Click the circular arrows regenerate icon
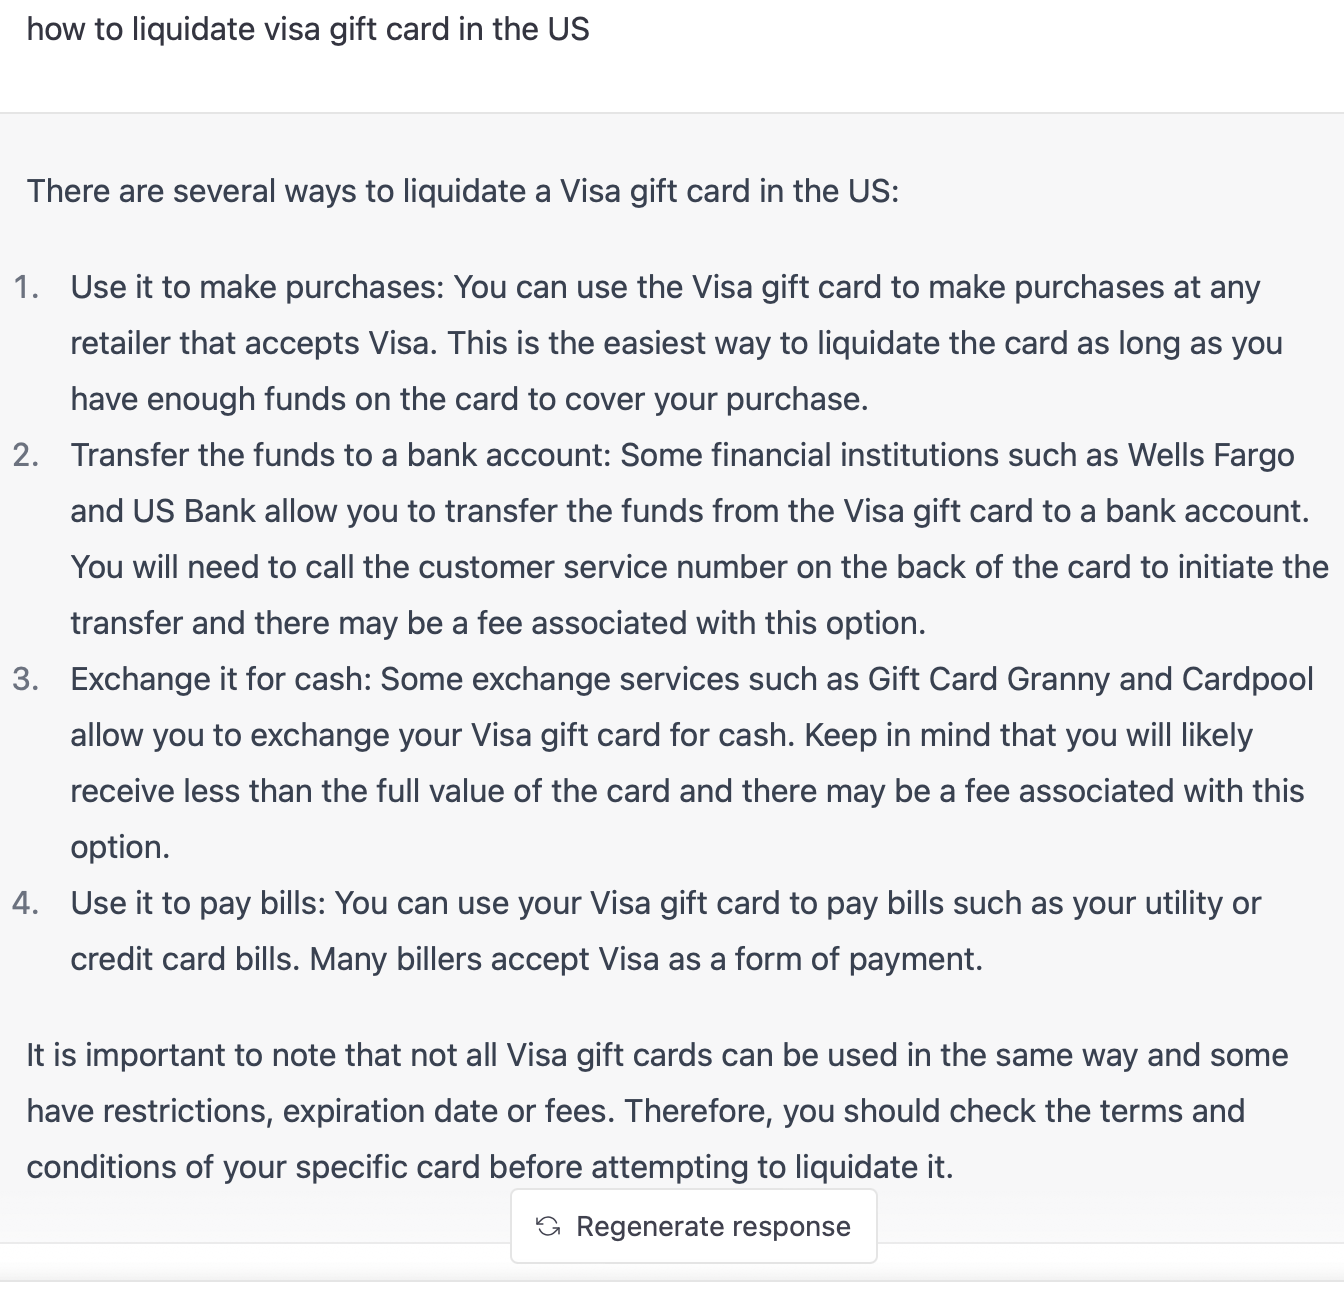Image resolution: width=1344 pixels, height=1290 pixels. (x=548, y=1226)
